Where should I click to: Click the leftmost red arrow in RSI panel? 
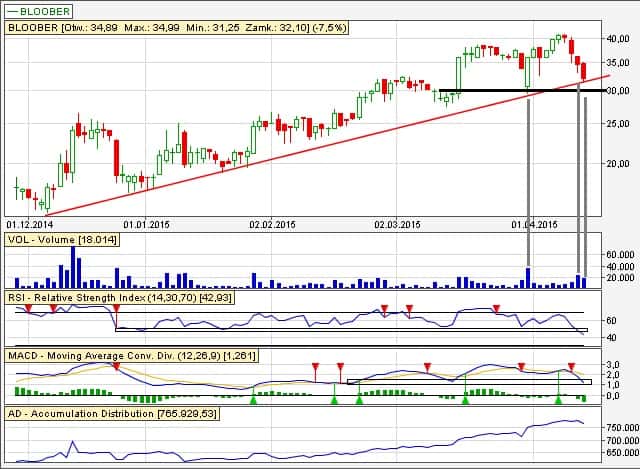coord(29,310)
